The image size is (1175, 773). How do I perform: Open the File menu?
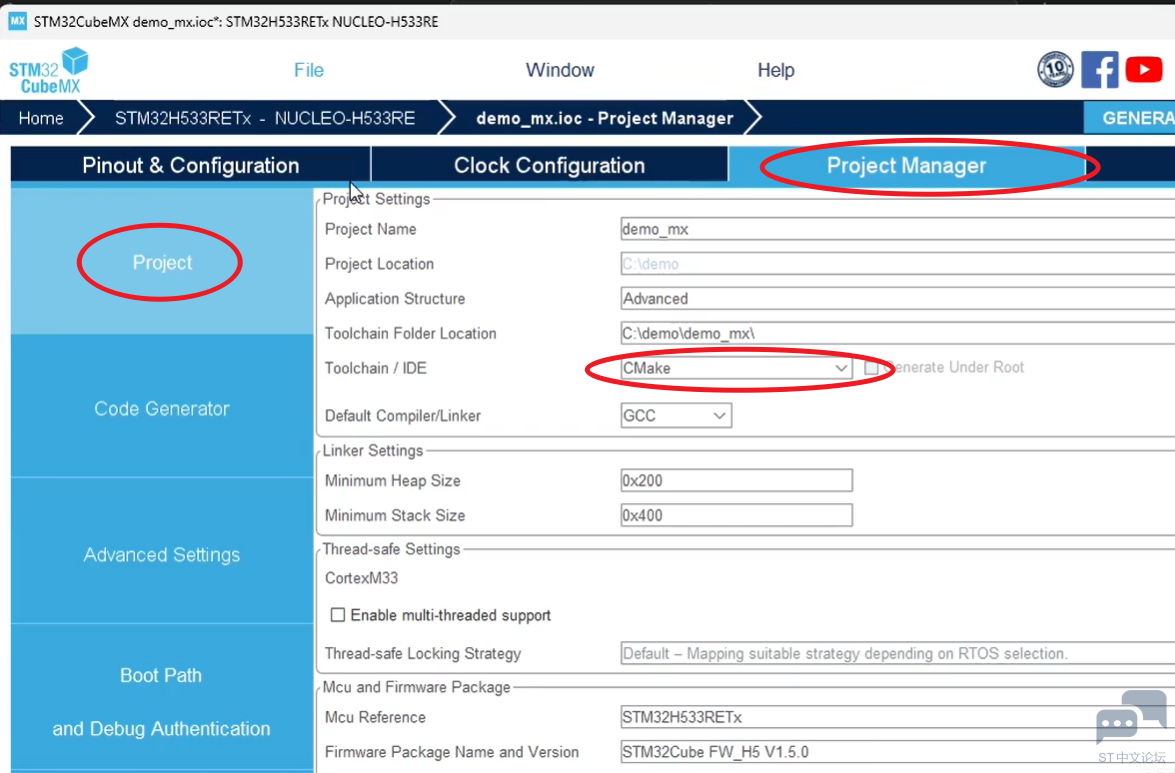[309, 70]
